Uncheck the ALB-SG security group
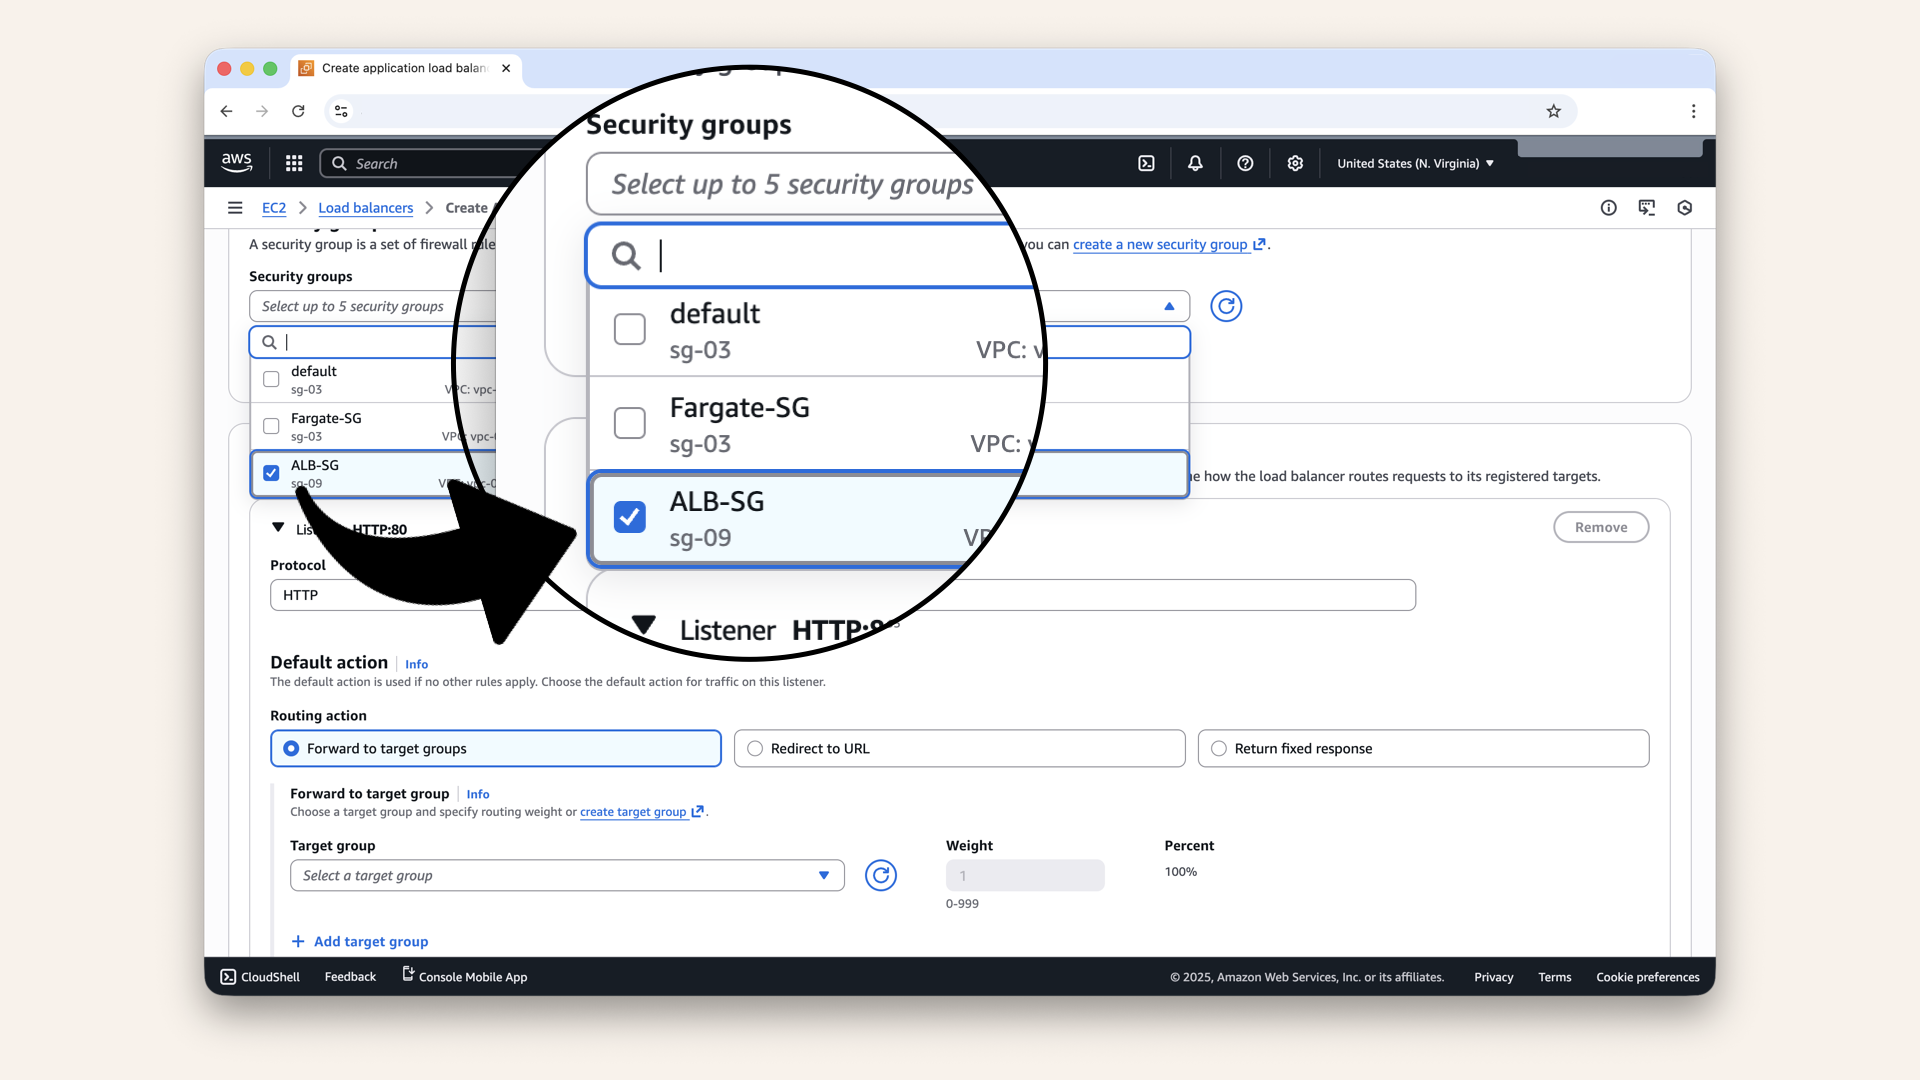 [271, 473]
